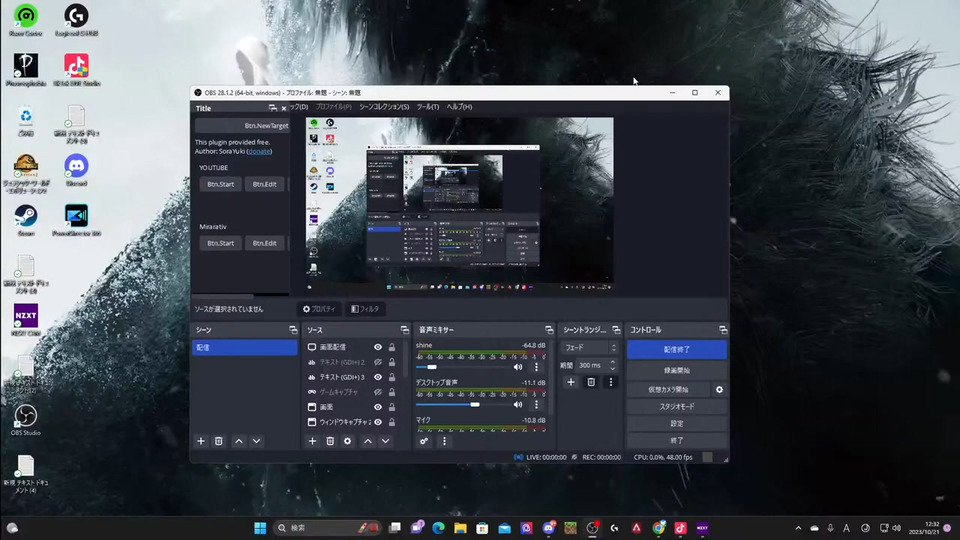Screen dimensions: 960x540
Task: Open transition properties three-dot menu
Action: pyautogui.click(x=610, y=382)
